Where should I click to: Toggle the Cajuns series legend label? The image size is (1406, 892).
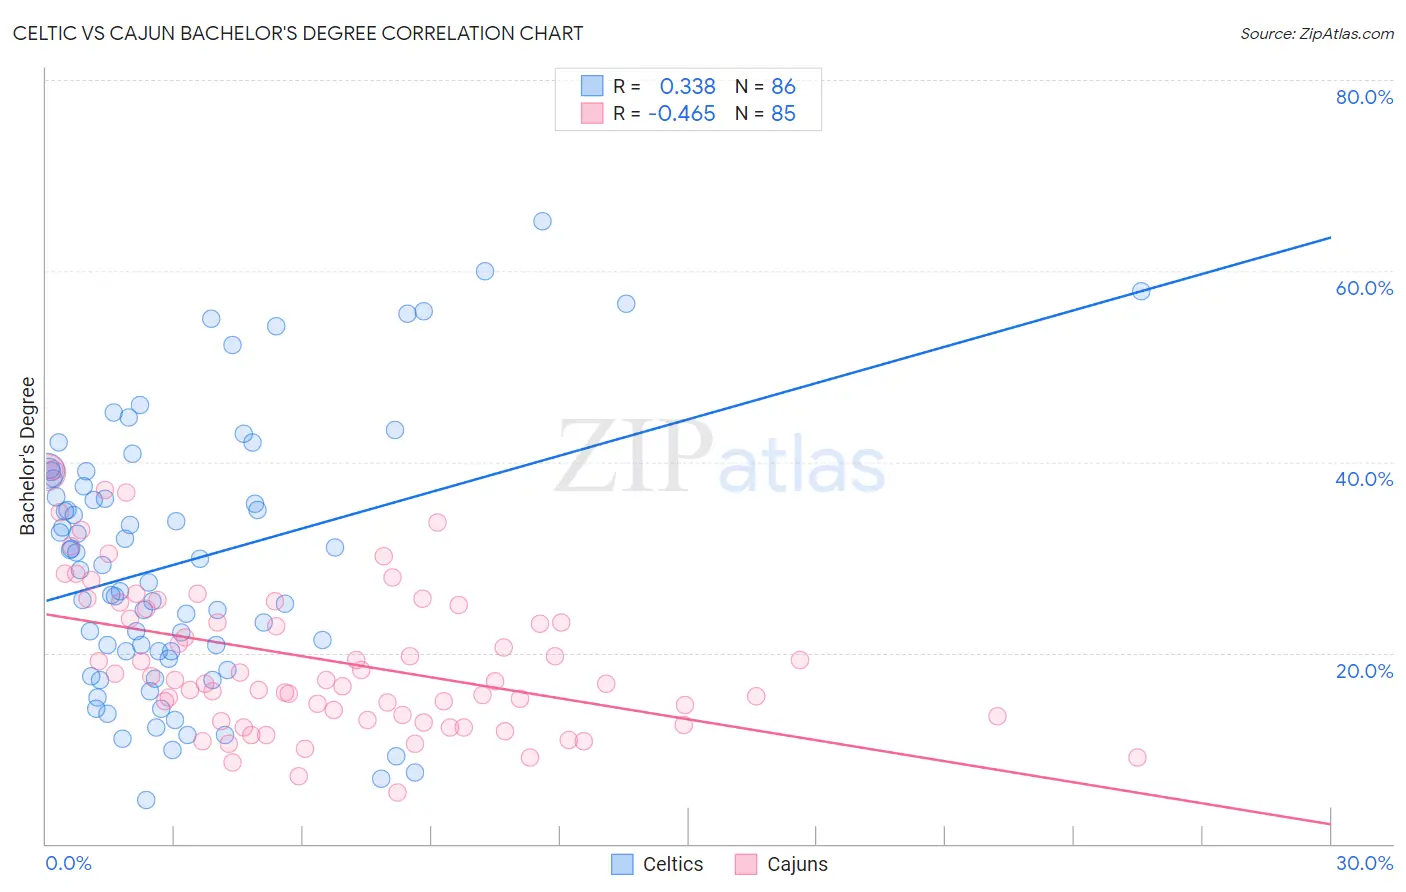click(797, 864)
